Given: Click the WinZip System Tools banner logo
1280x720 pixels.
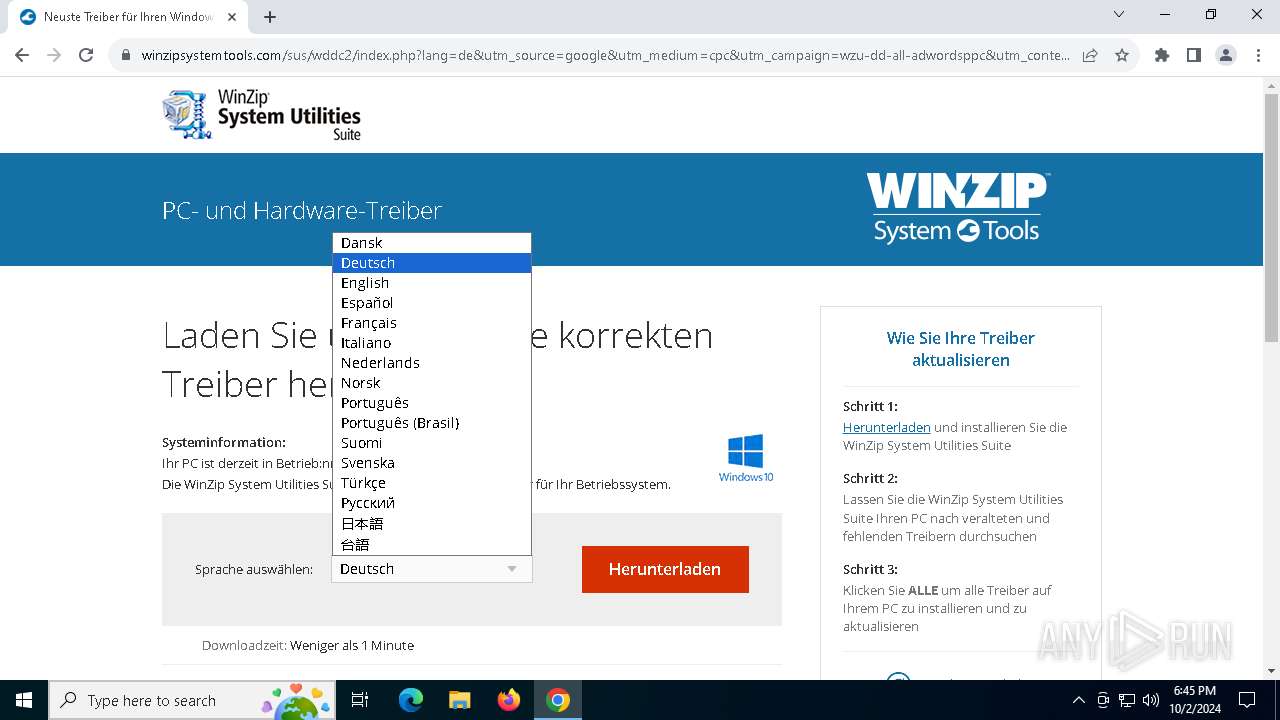Looking at the screenshot, I should pos(957,208).
